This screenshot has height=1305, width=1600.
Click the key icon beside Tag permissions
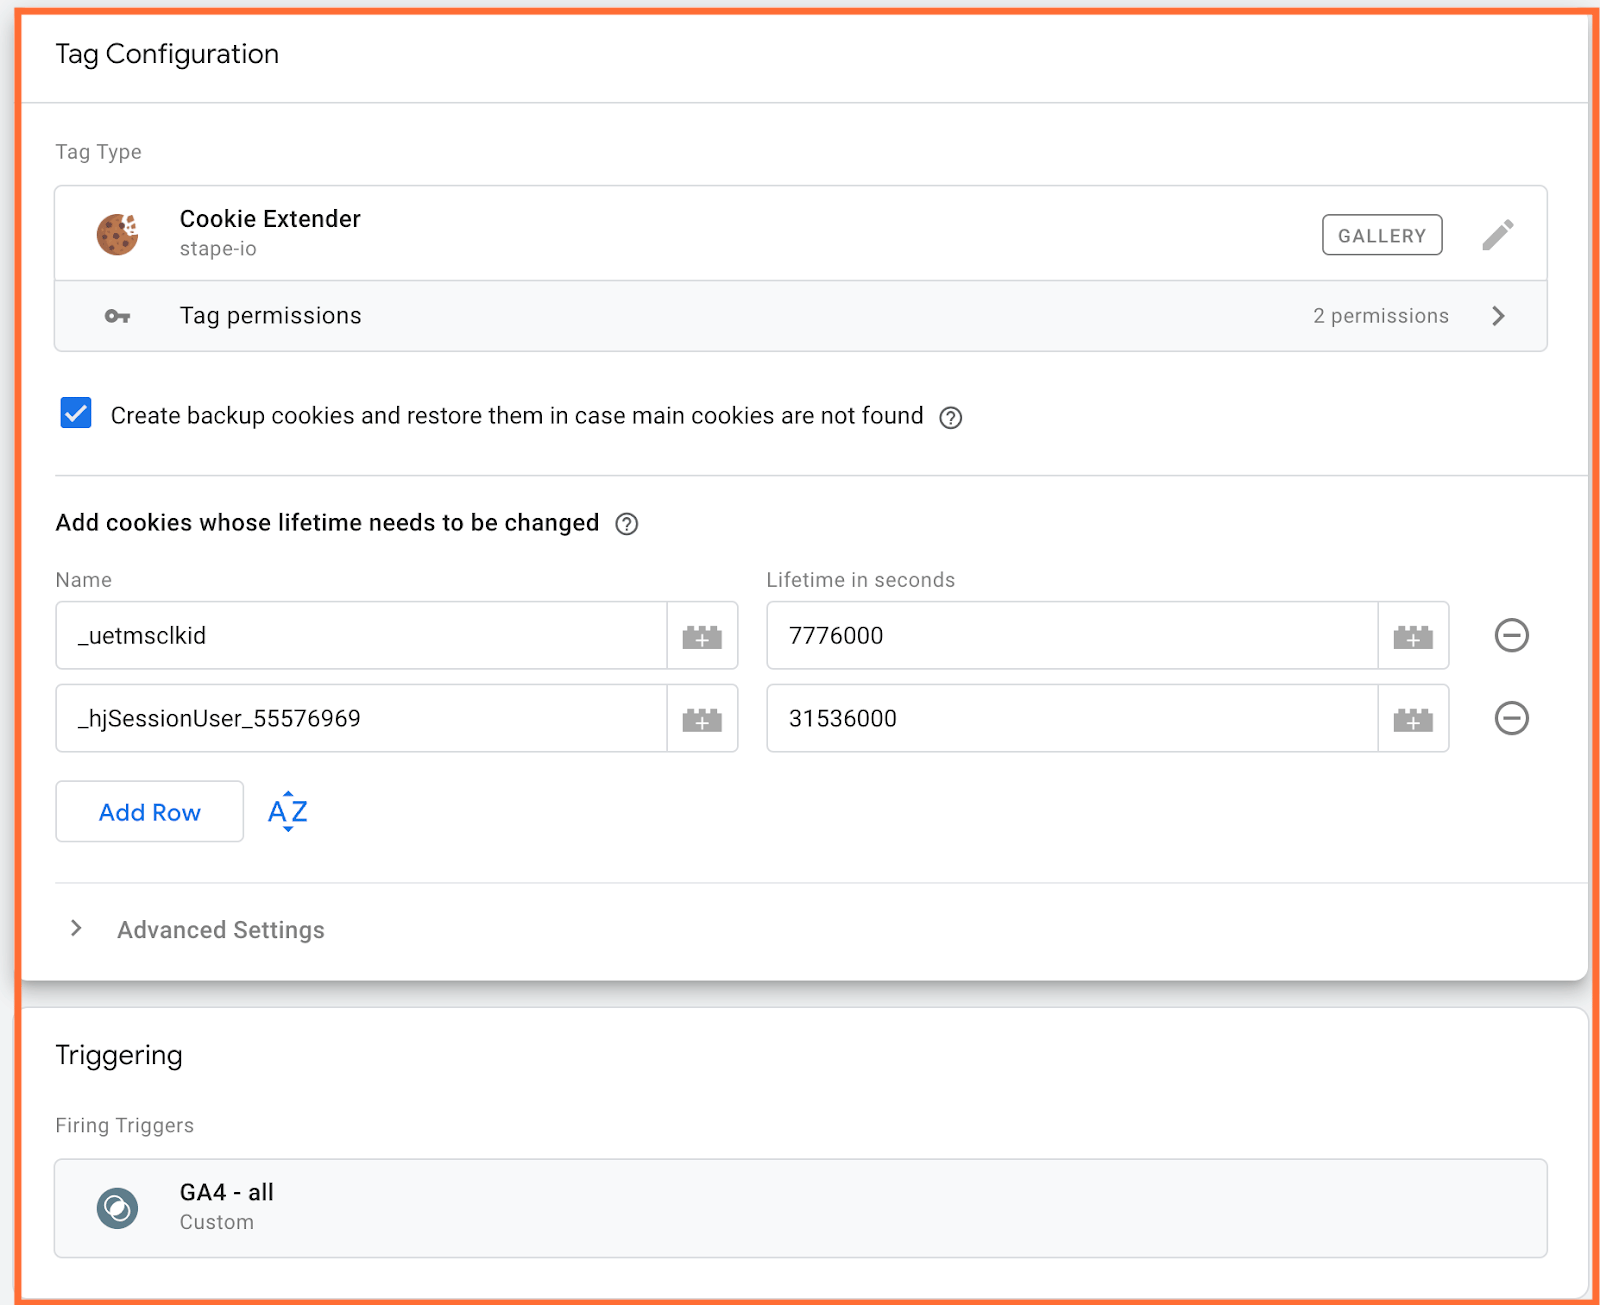(x=117, y=316)
